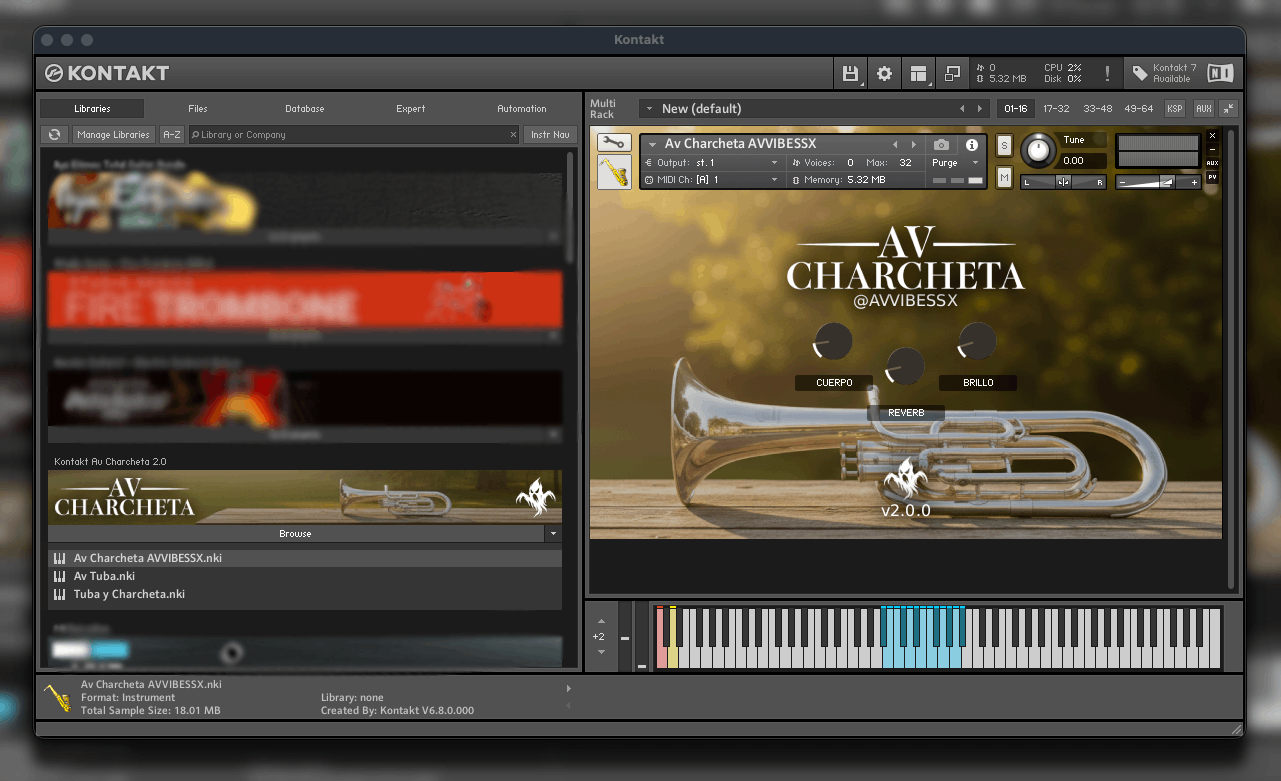Collapse the instrument header with minus
Viewport: 1281px width, 781px height.
coord(1212,149)
